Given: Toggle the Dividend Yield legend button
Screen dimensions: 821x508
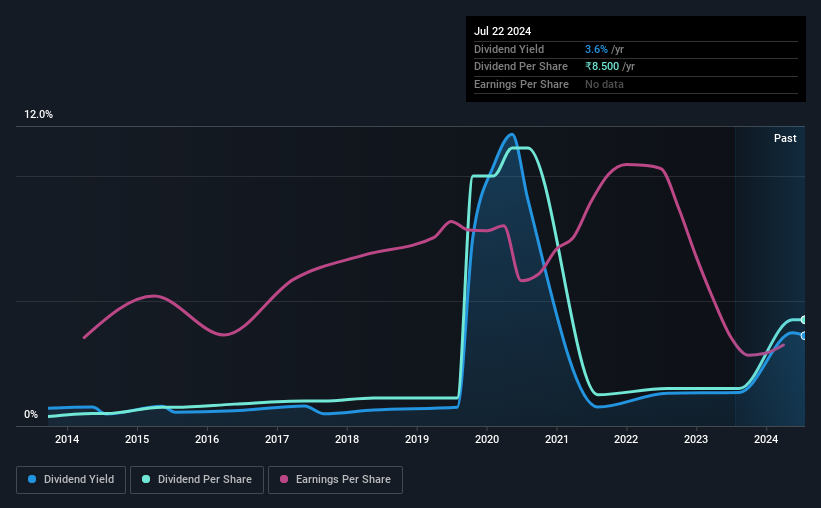Looking at the screenshot, I should [x=71, y=480].
